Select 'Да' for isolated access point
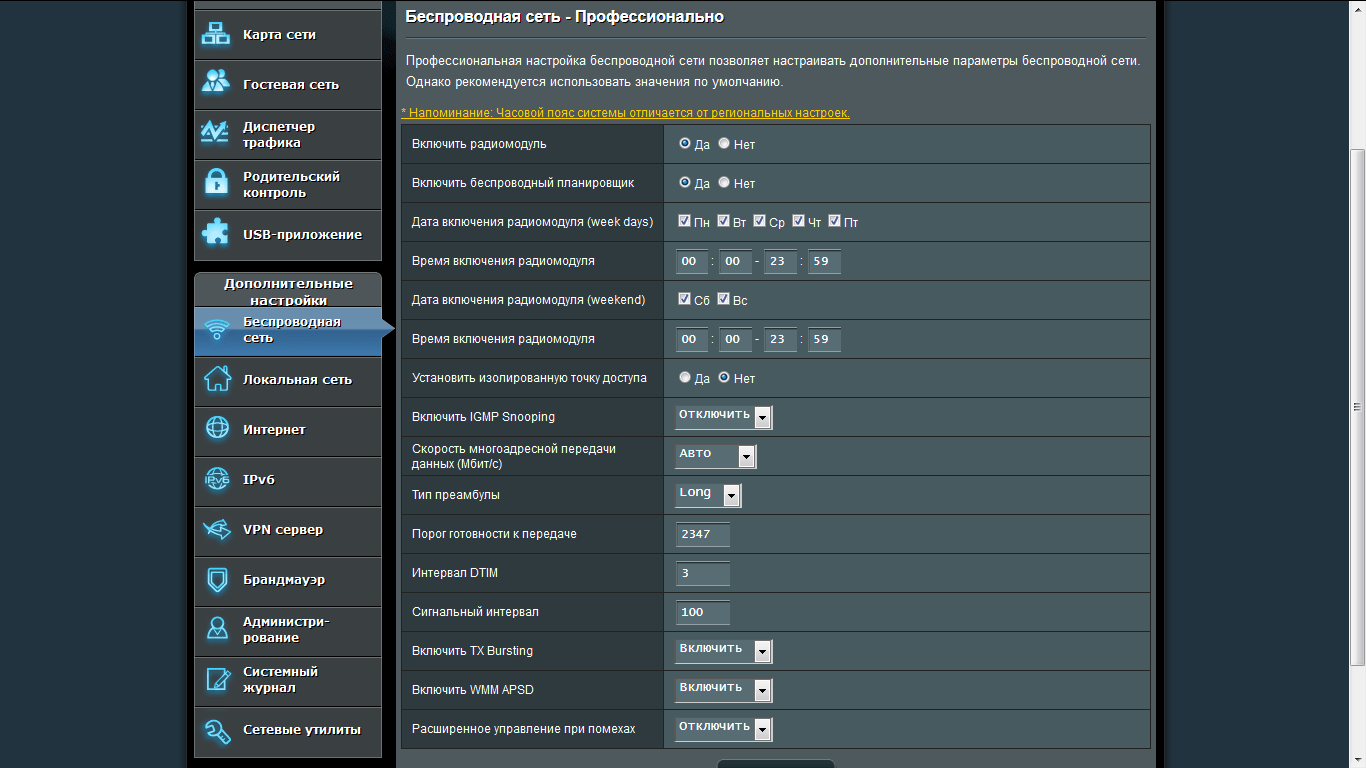Image resolution: width=1366 pixels, height=768 pixels. point(685,378)
